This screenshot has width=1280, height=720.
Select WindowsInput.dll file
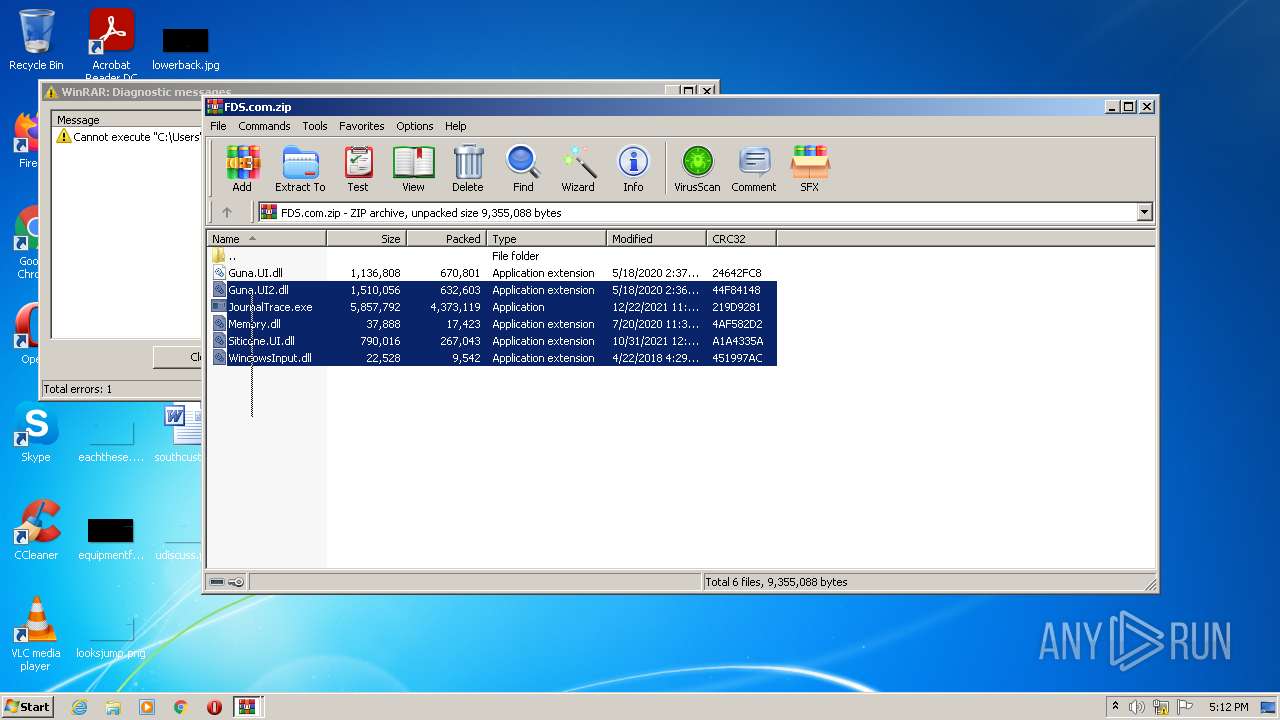tap(492, 358)
